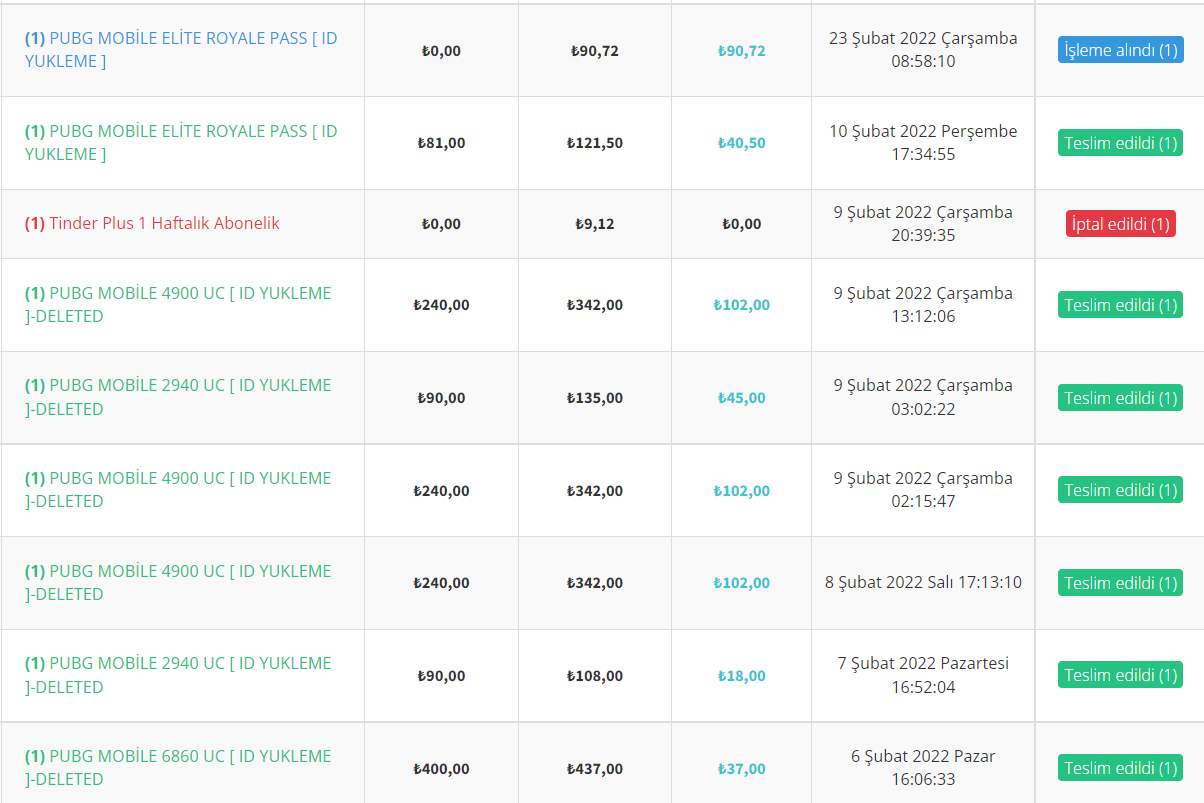Viewport: 1204px width, 803px height.
Task: Open the 4900 UC order placed at 13:12:06
Action: (178, 305)
